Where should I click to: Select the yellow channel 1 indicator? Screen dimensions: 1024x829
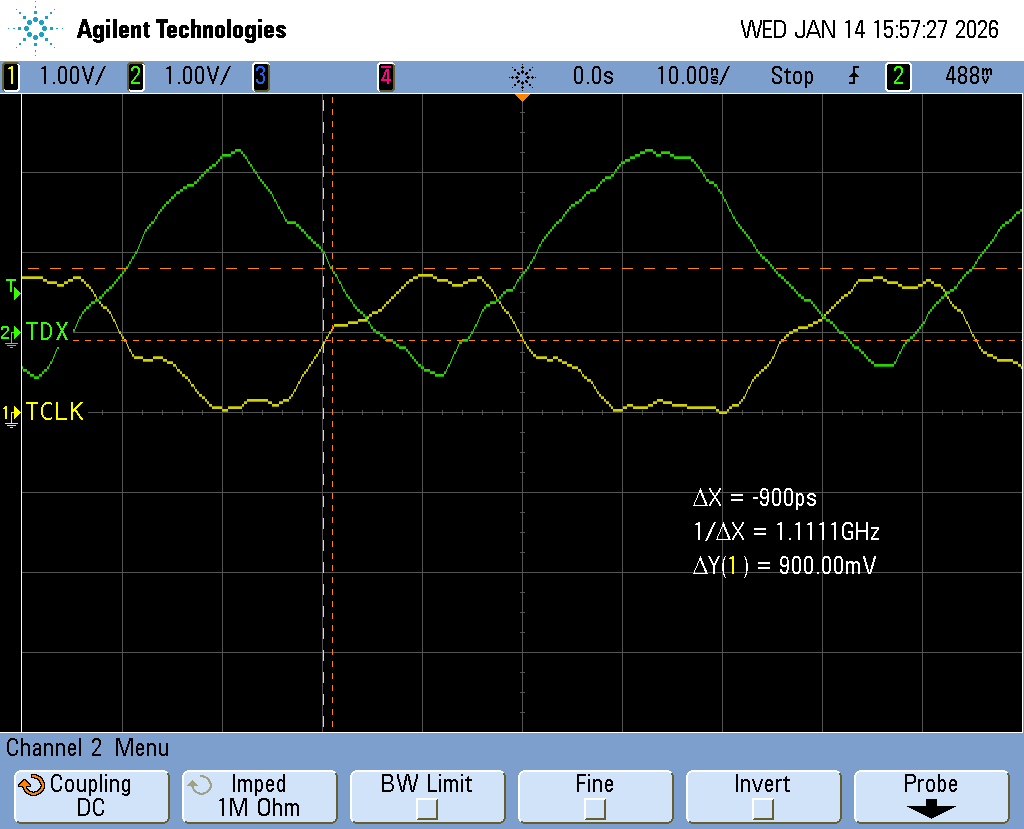coord(11,76)
